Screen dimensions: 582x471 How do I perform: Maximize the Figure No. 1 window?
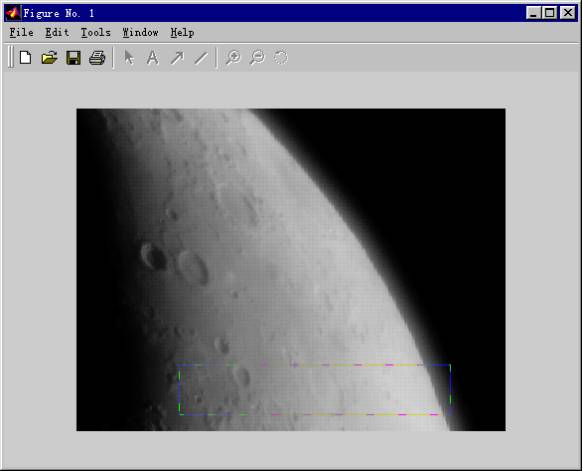point(549,13)
